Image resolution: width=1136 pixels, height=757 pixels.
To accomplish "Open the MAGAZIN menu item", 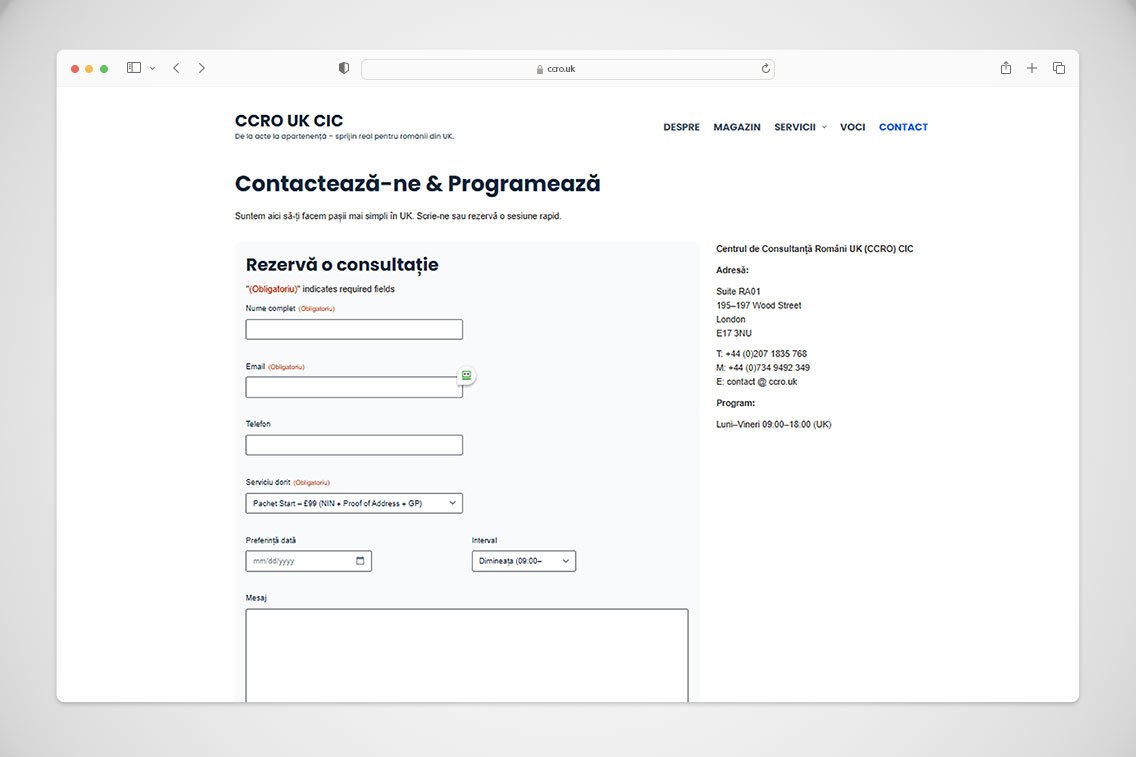I will point(737,127).
